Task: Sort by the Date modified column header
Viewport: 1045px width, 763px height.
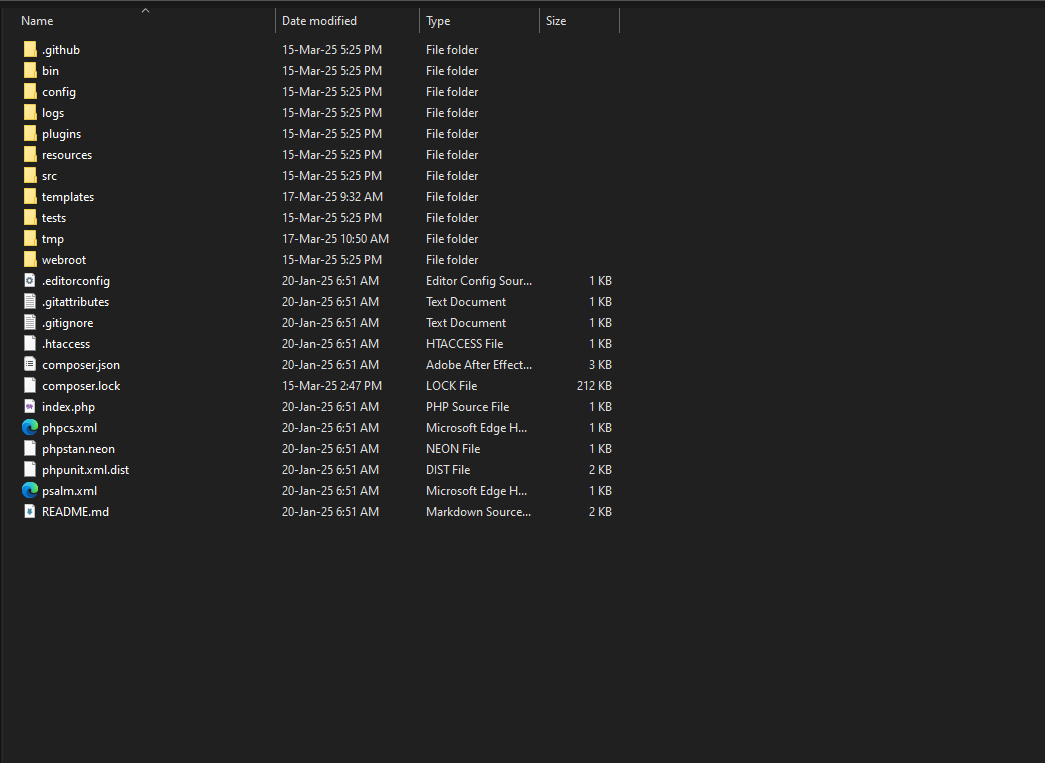Action: click(319, 21)
